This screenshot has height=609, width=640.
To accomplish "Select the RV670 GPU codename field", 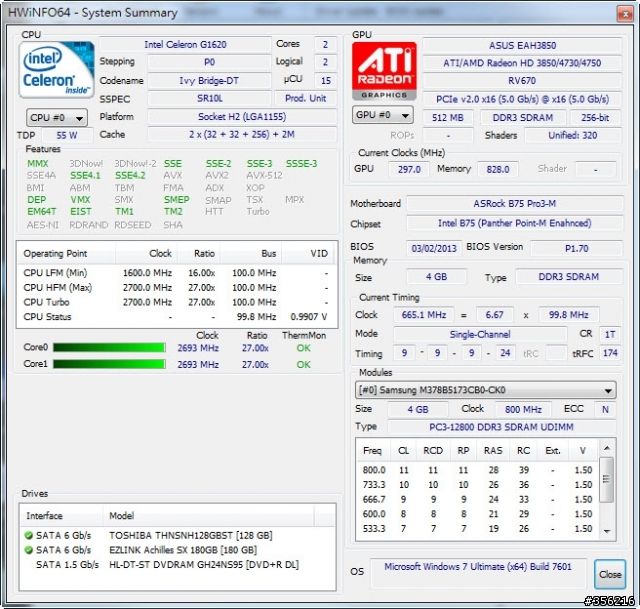I will (522, 80).
